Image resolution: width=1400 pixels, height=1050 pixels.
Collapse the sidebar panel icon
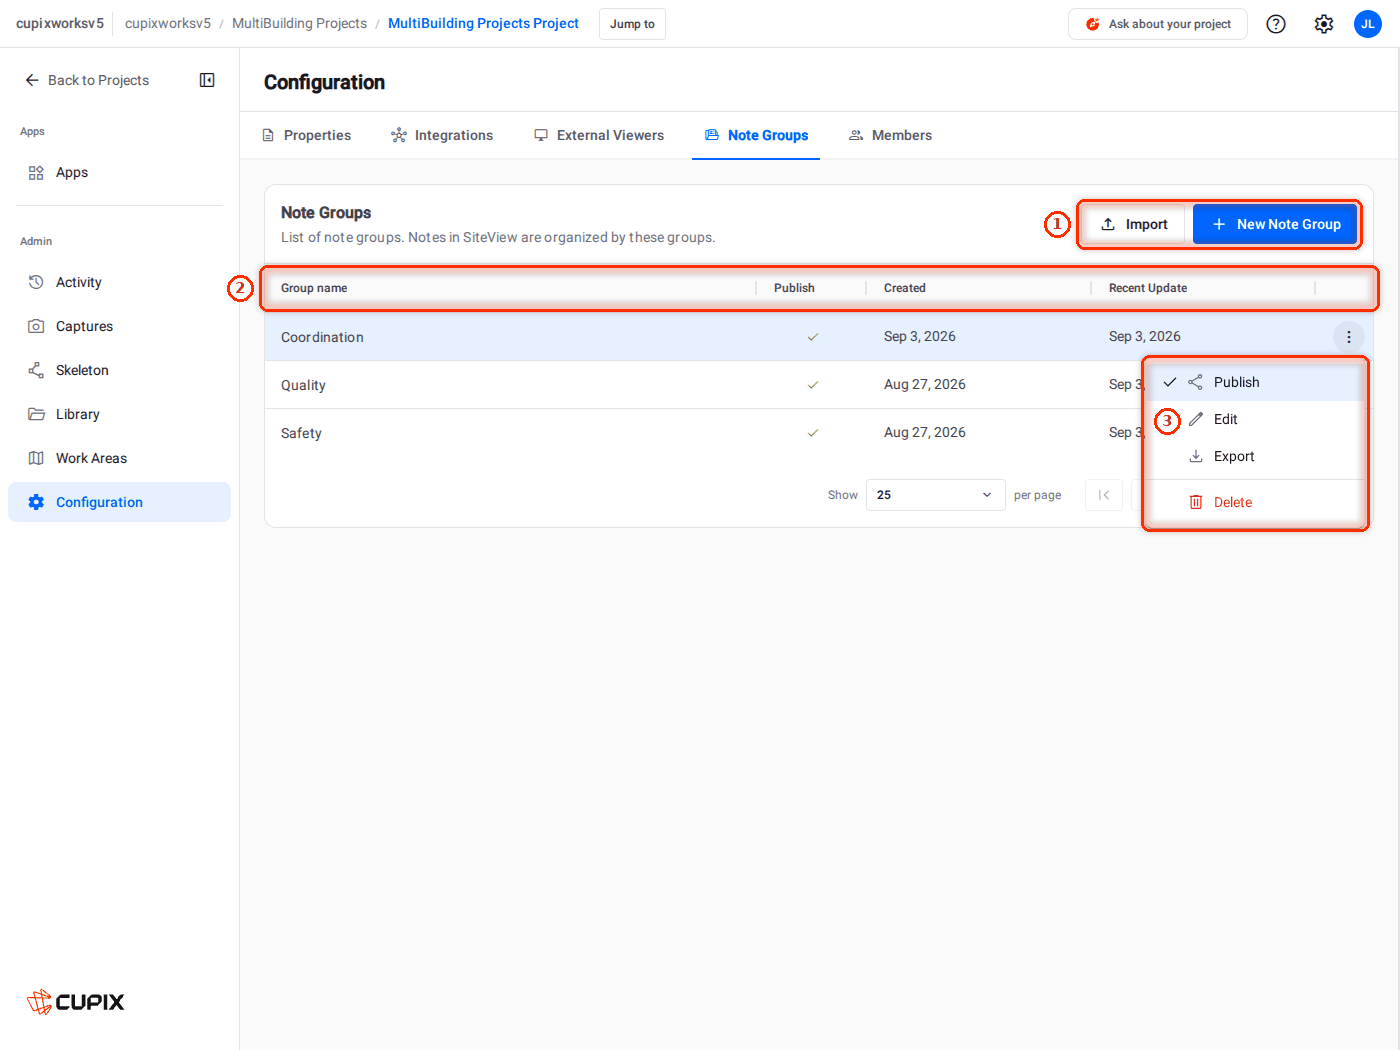click(207, 80)
